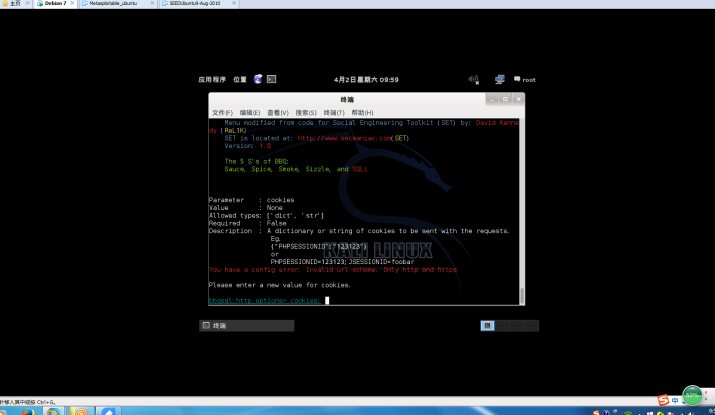Click the 'PHPSESSIONID=123123;JSESSIONID=foobar' example line
Image resolution: width=715 pixels, height=415 pixels.
coord(342,262)
